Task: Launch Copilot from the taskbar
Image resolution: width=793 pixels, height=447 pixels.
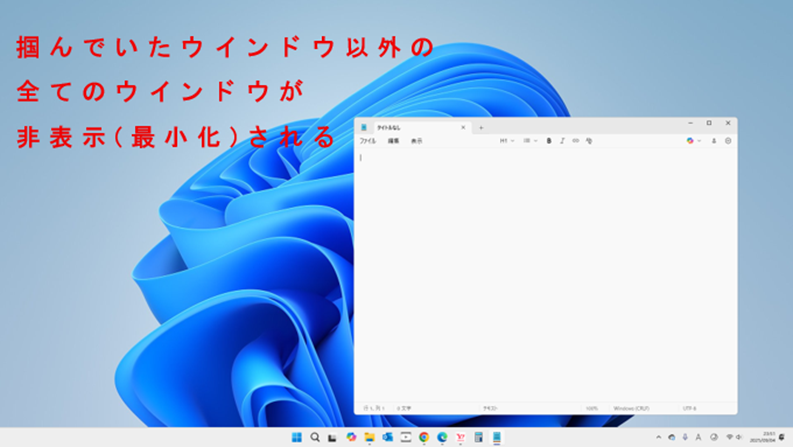Action: pyautogui.click(x=351, y=437)
